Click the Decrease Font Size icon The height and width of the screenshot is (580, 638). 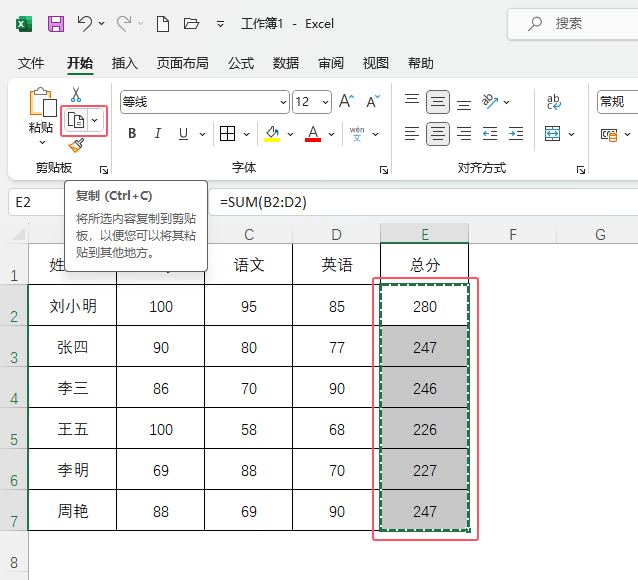[373, 101]
